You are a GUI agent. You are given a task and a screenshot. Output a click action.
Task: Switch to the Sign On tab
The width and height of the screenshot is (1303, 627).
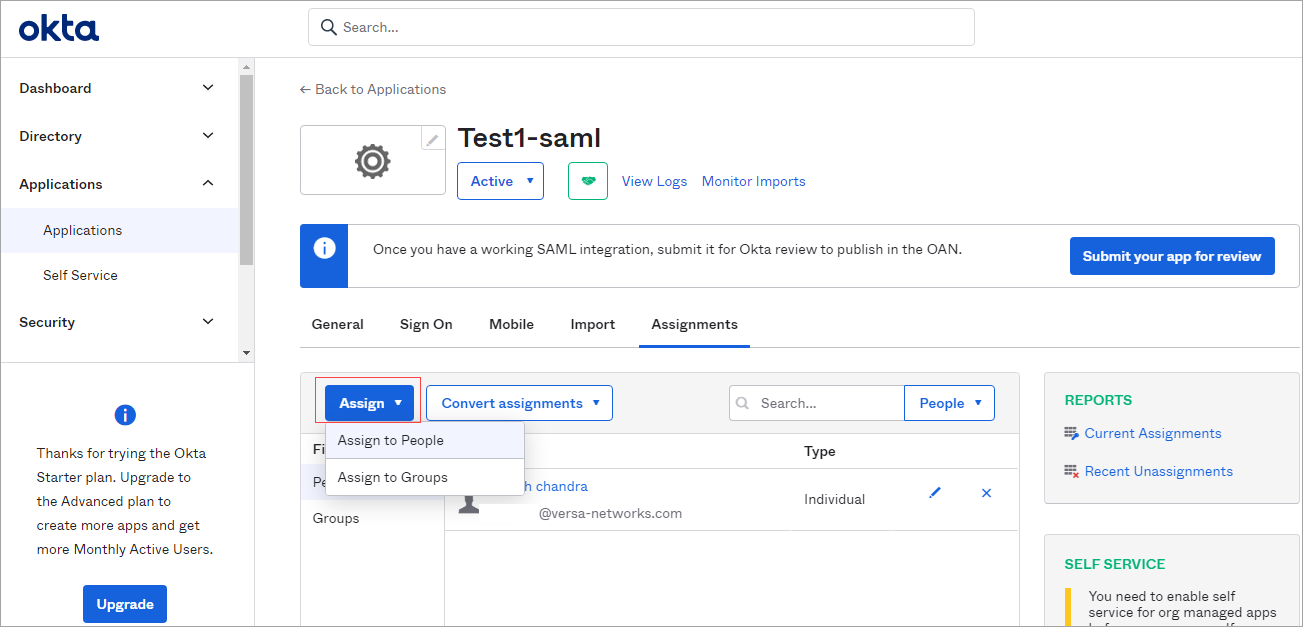pos(425,324)
